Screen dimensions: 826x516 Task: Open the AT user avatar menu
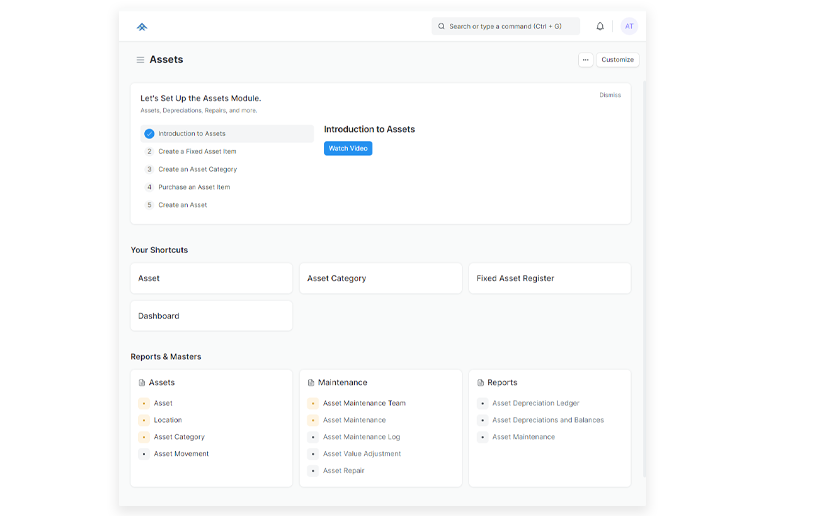(x=628, y=27)
